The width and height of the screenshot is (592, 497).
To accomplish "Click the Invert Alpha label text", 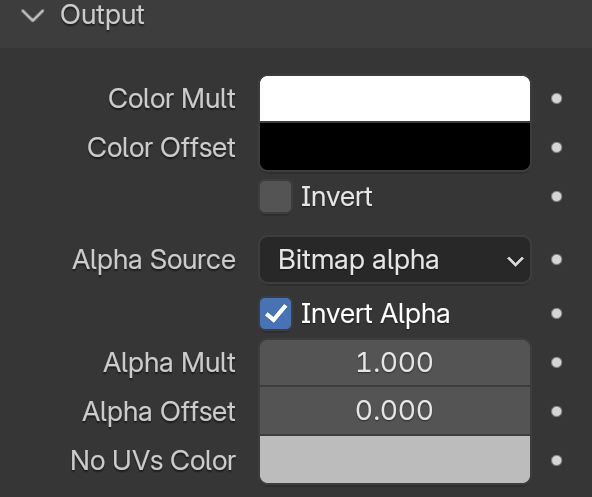I will [x=375, y=314].
